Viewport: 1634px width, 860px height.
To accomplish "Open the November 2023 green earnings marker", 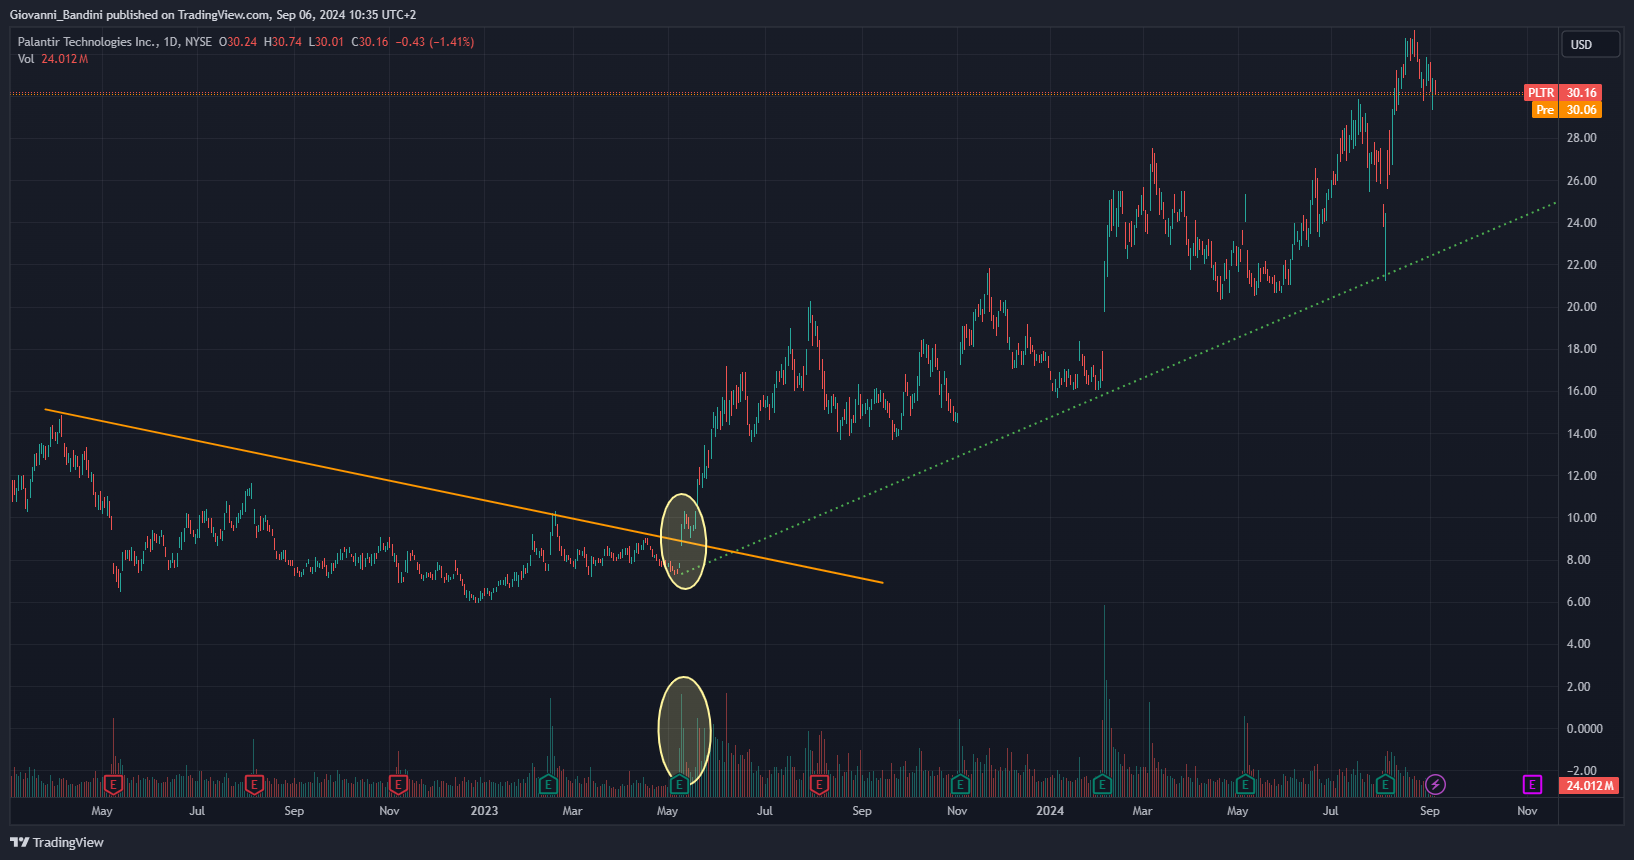I will (x=960, y=785).
